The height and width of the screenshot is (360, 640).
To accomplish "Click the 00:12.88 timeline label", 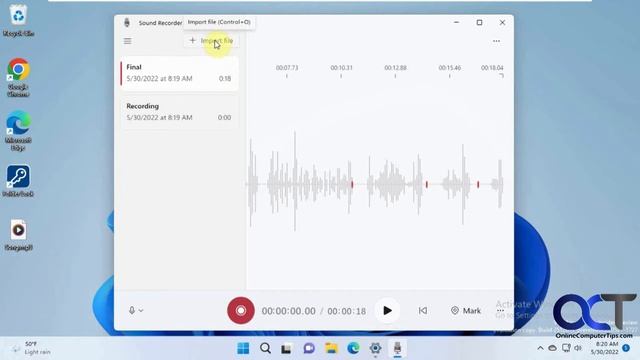I will pyautogui.click(x=395, y=68).
